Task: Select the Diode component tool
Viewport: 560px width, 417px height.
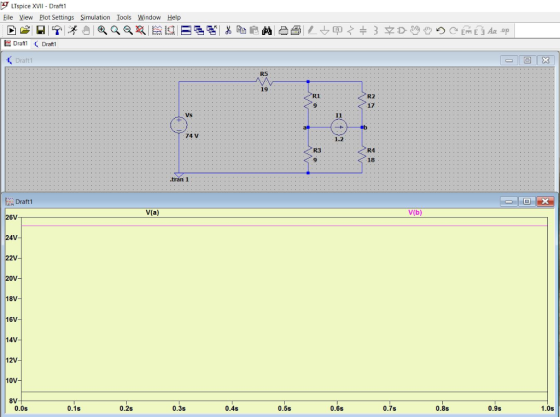Action: [389, 31]
